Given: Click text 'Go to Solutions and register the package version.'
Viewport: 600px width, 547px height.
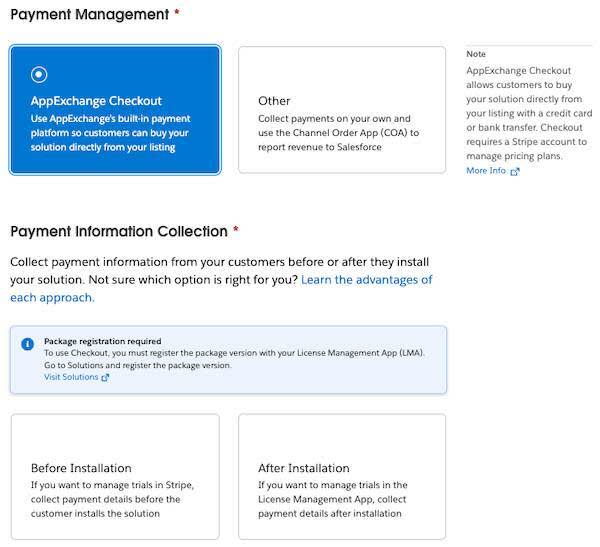Looking at the screenshot, I should 138,365.
